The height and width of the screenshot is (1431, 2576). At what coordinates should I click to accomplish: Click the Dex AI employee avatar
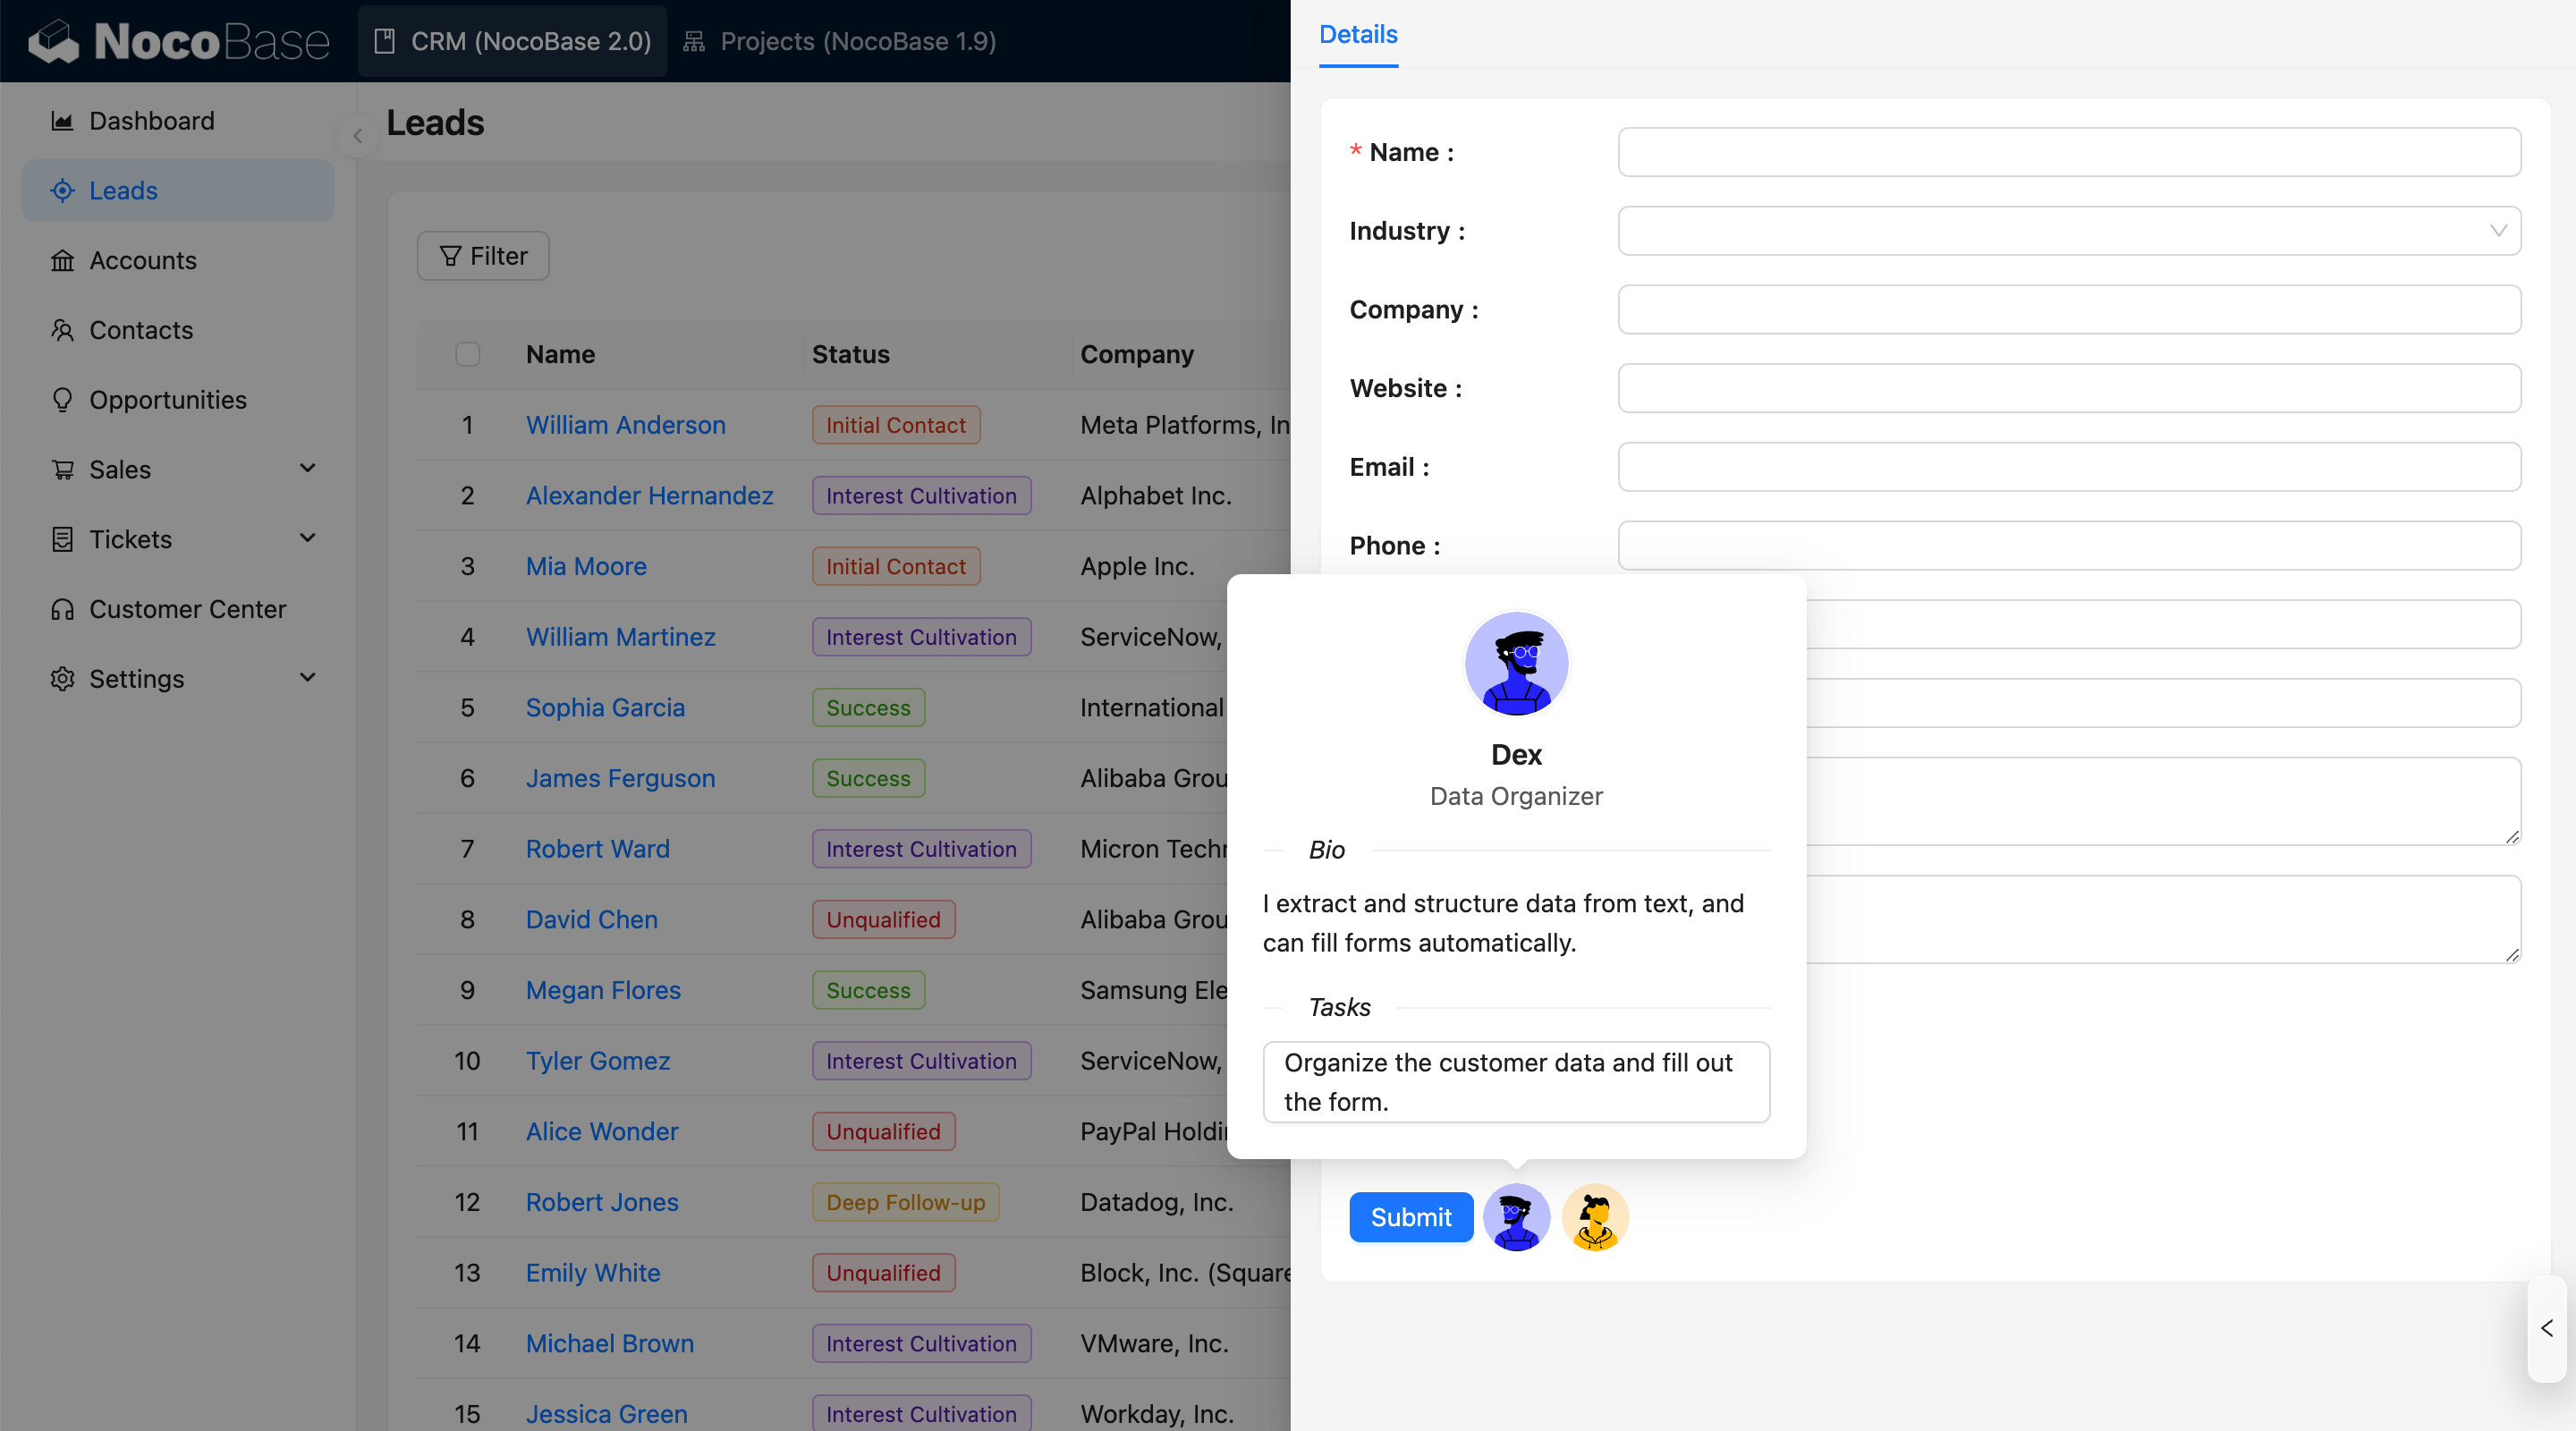pyautogui.click(x=1516, y=1217)
